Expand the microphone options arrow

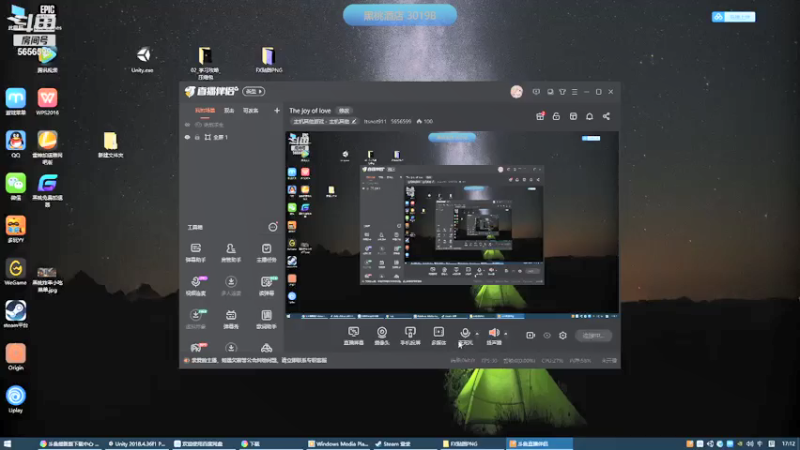coord(477,334)
